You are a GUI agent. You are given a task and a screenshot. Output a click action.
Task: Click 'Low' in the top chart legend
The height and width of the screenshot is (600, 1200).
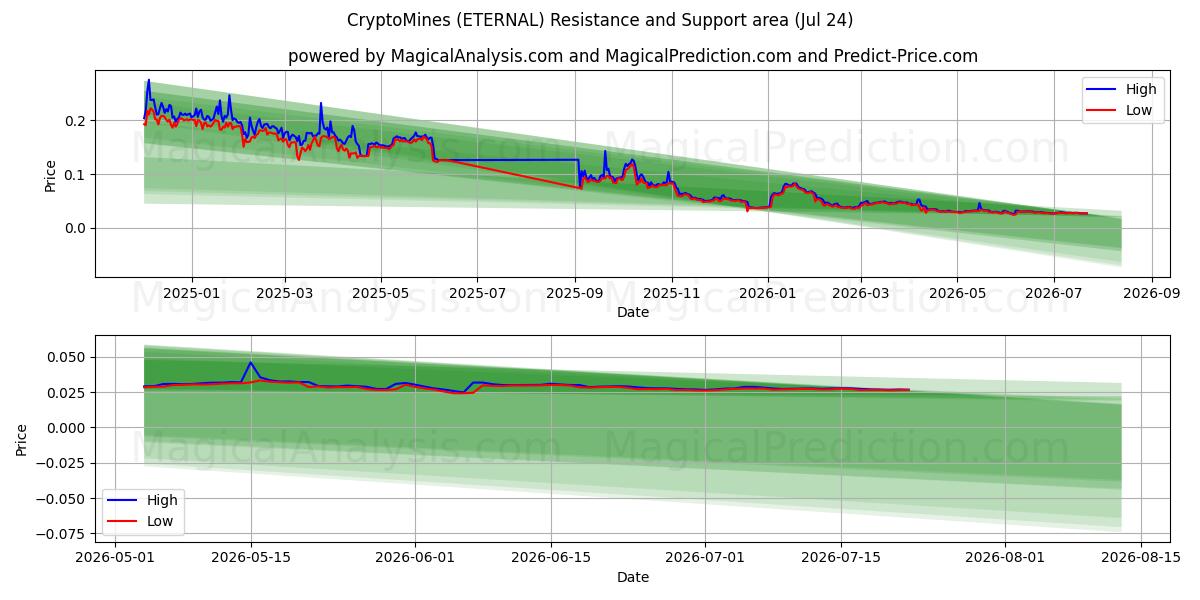pos(1139,110)
